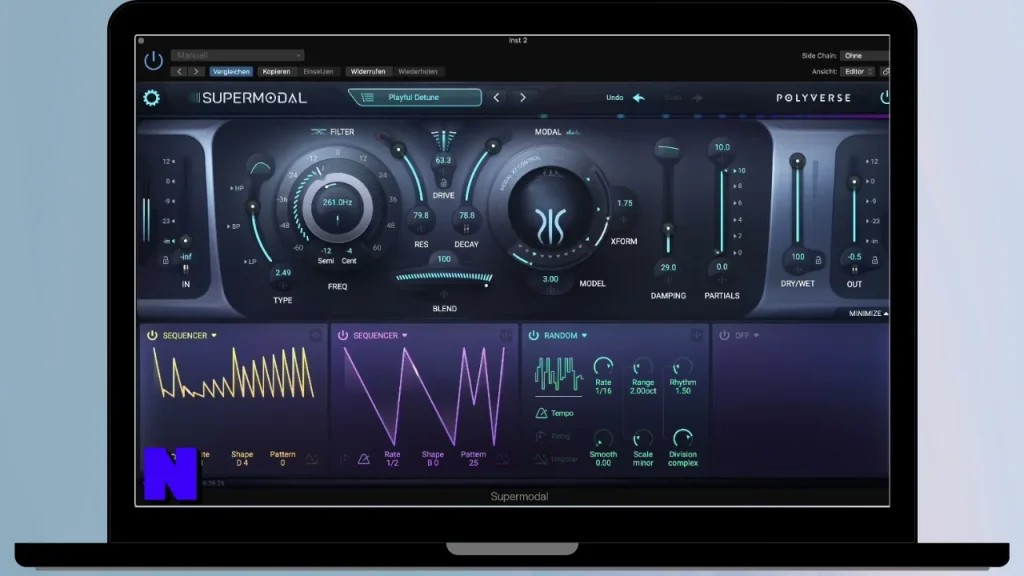Image resolution: width=1024 pixels, height=576 pixels.
Task: Click the Random Range knob
Action: [643, 366]
